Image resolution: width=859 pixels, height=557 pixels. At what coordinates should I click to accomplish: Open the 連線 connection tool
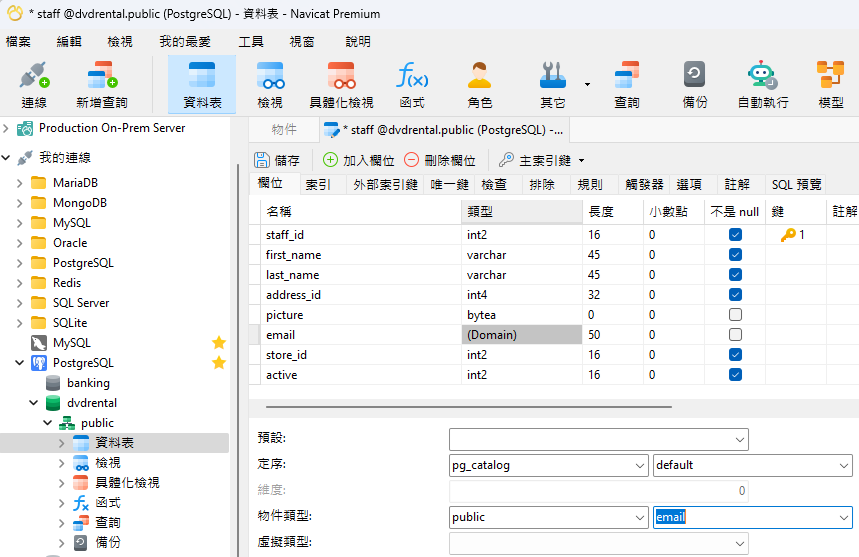(x=34, y=85)
